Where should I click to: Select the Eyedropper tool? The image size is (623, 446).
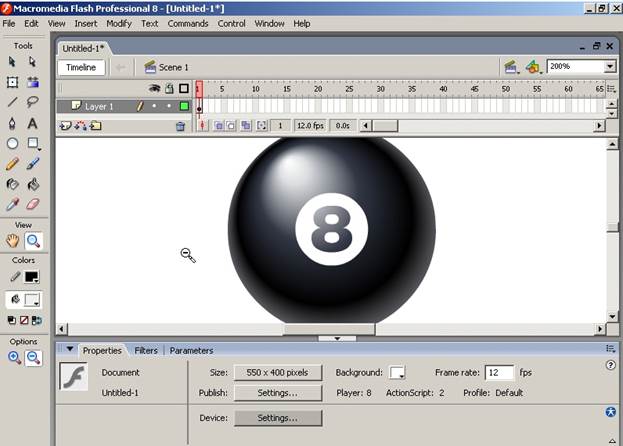12,205
